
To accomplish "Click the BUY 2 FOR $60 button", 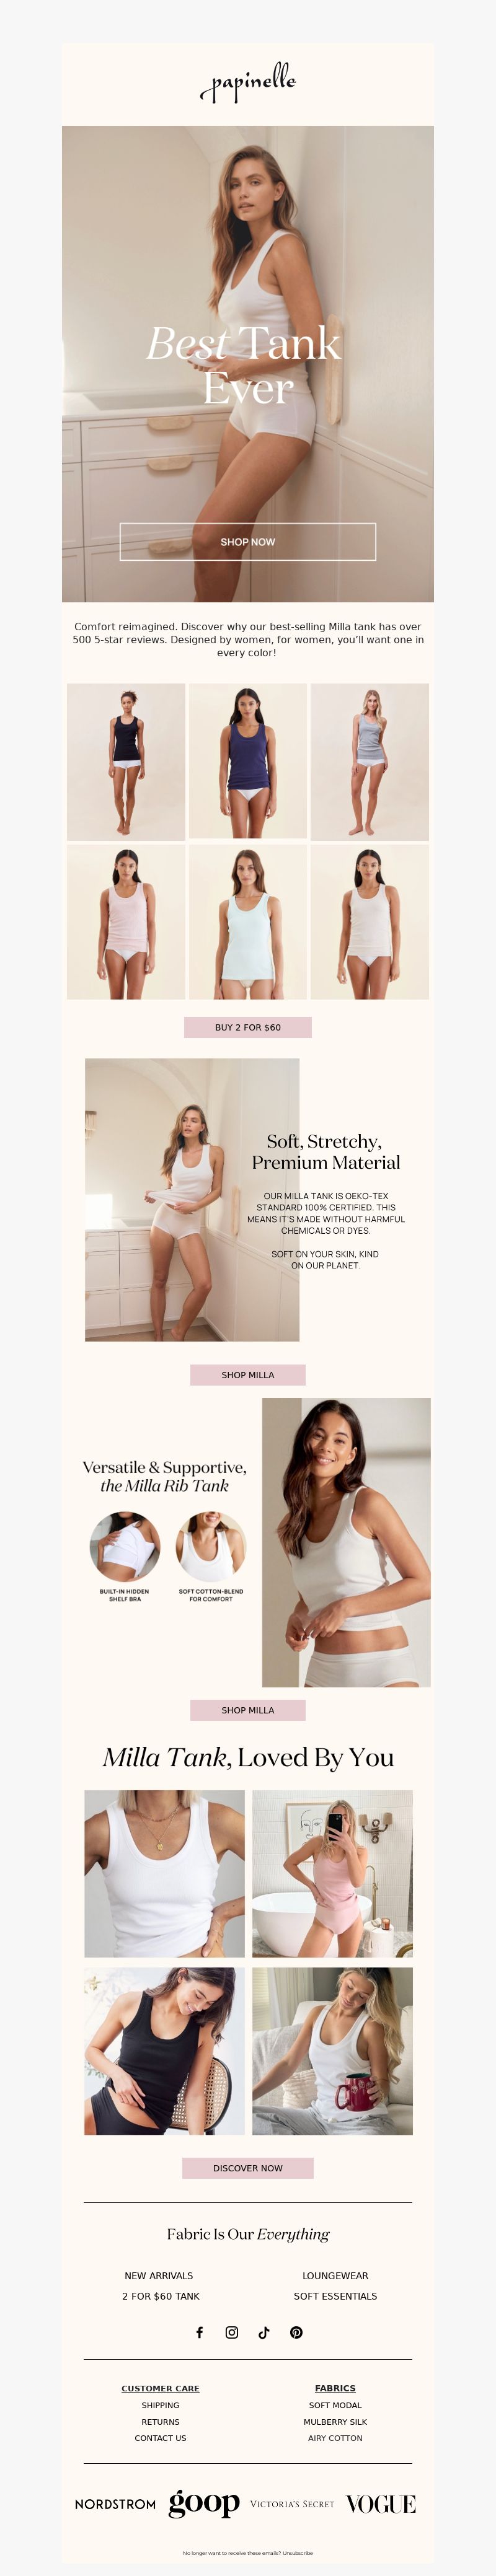I will tap(248, 1027).
